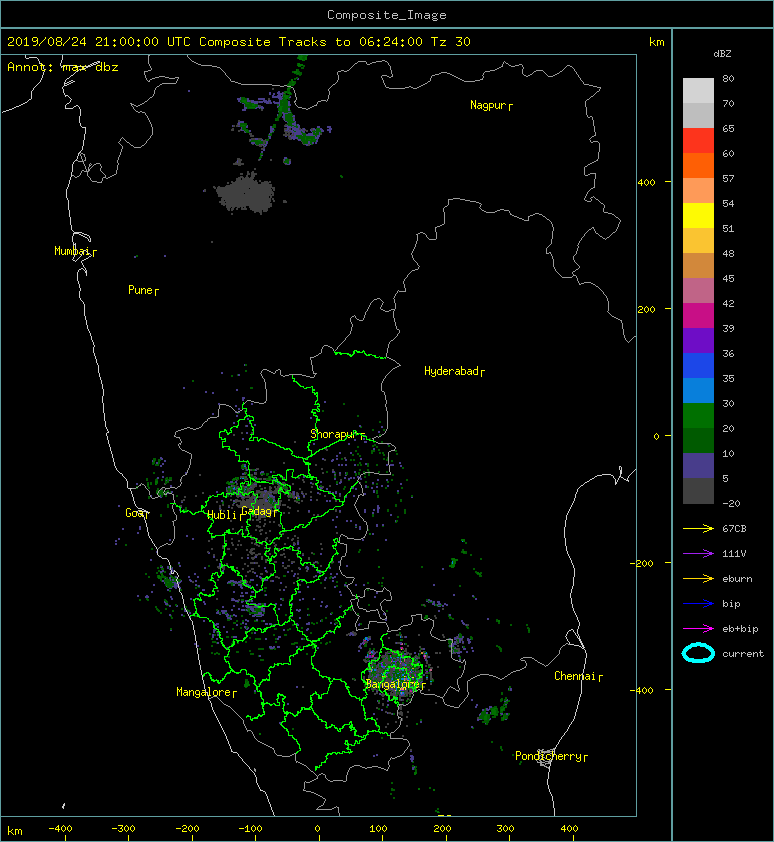774x842 pixels.
Task: Click the magenta eb+bip arrow in the legend
Action: pyautogui.click(x=698, y=628)
